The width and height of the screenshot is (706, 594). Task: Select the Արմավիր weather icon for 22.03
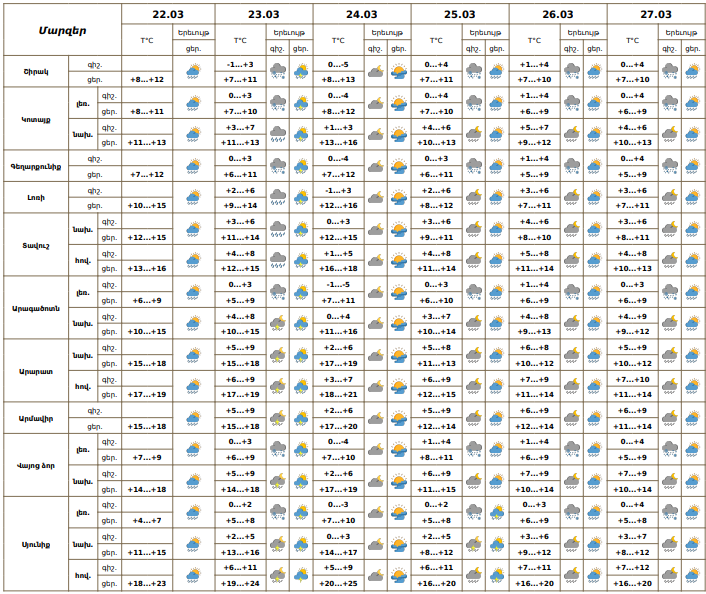pyautogui.click(x=193, y=417)
